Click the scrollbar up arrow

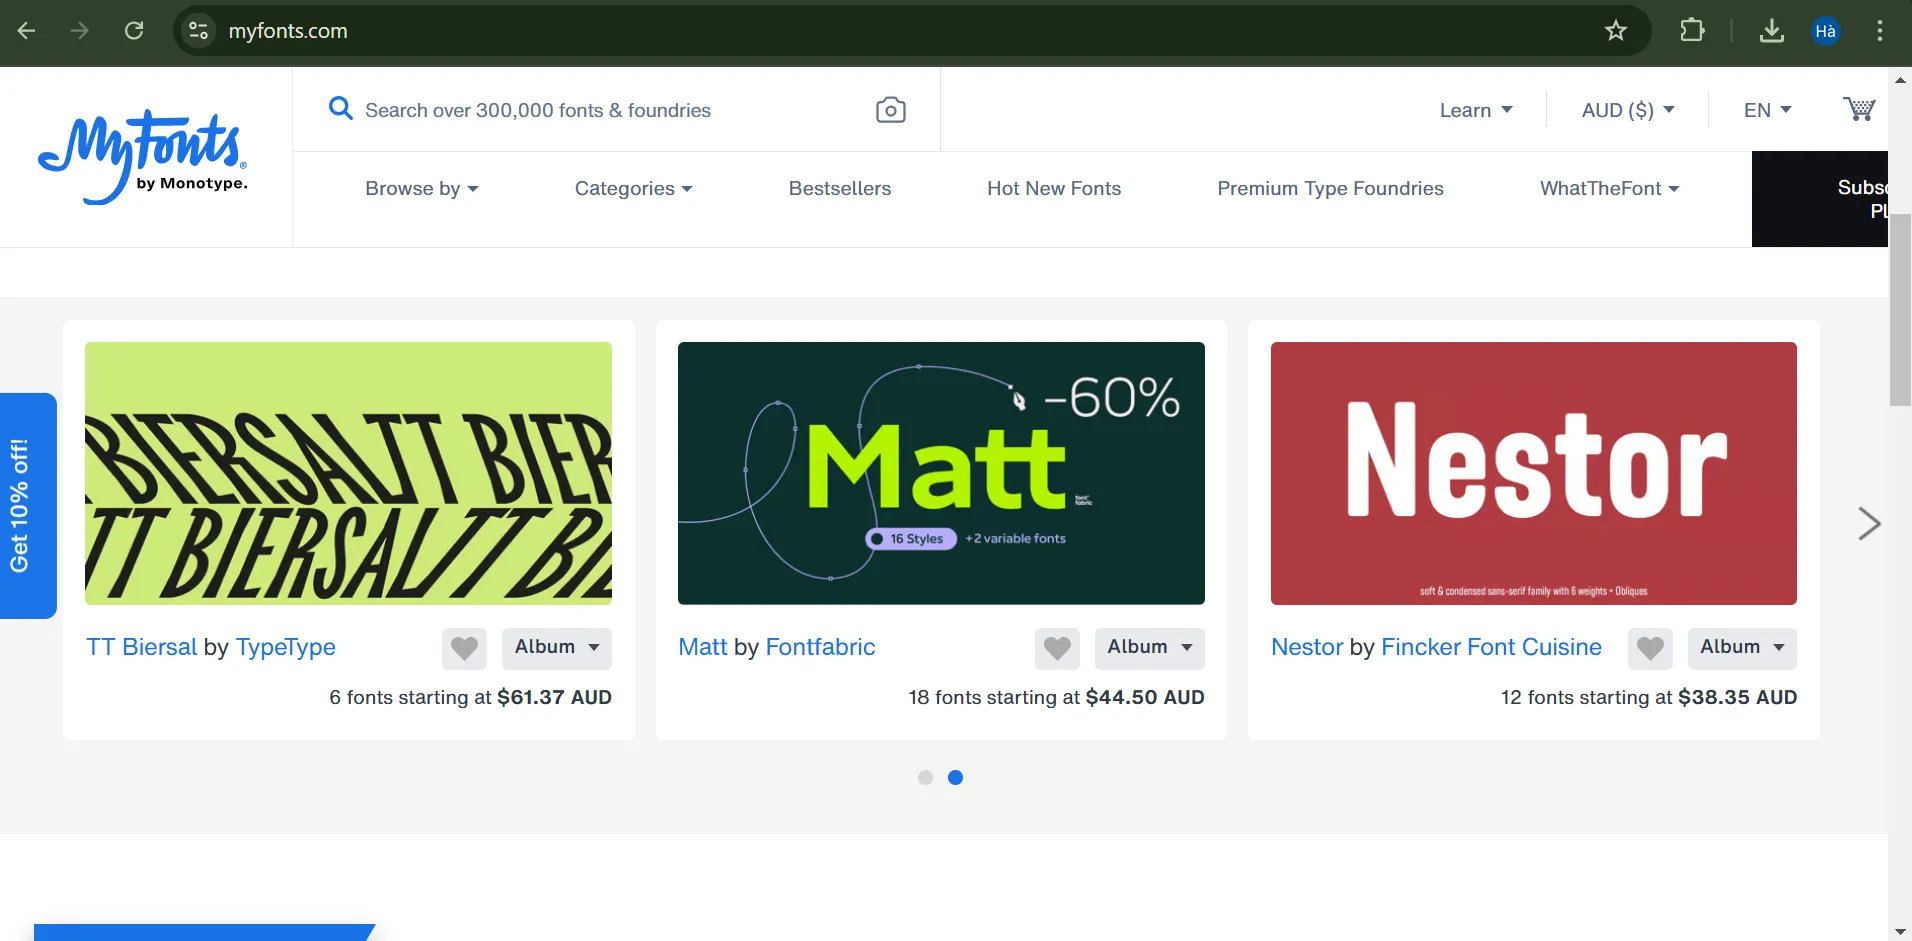1900,78
